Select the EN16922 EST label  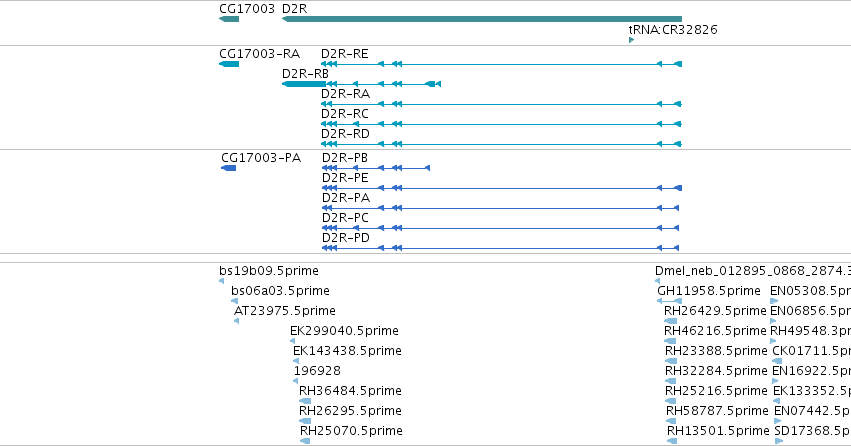pos(811,371)
